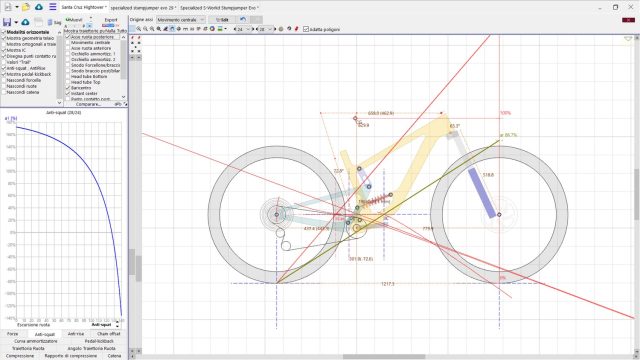Open the Traiettoria Ruota tab
Screen dimensions: 640x360
pyautogui.click(x=28, y=349)
